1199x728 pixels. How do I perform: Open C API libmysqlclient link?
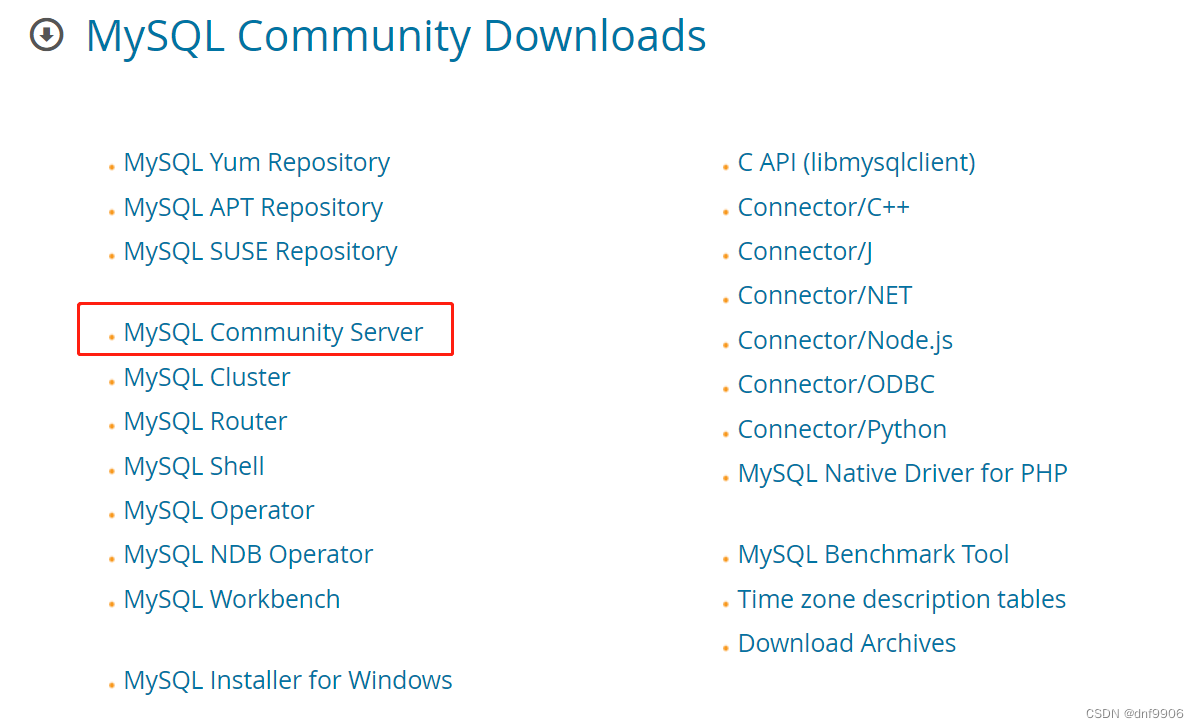[856, 162]
